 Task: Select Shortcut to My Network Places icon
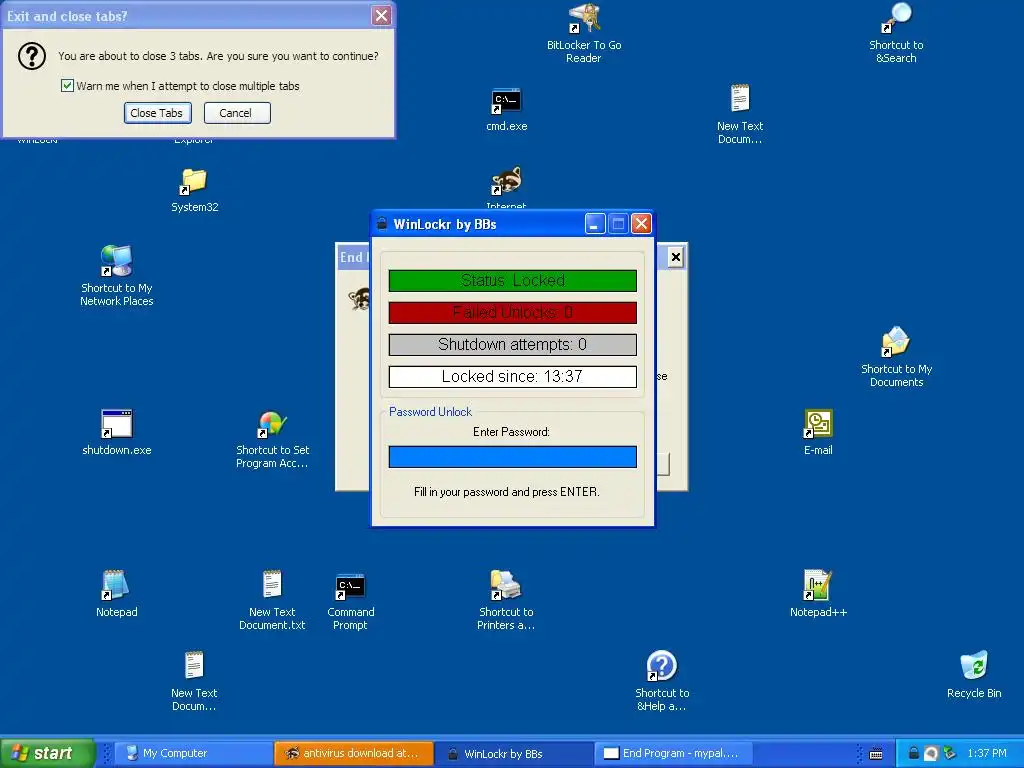click(116, 261)
